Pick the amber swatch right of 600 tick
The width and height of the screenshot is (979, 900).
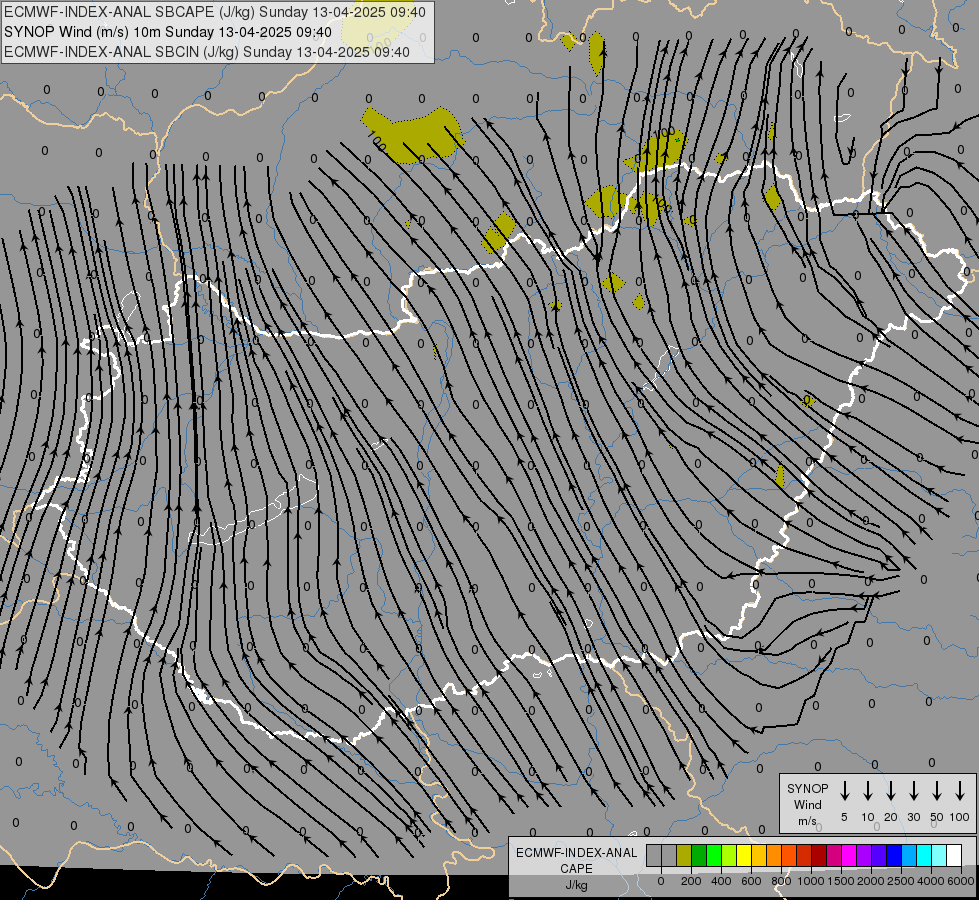tap(759, 856)
